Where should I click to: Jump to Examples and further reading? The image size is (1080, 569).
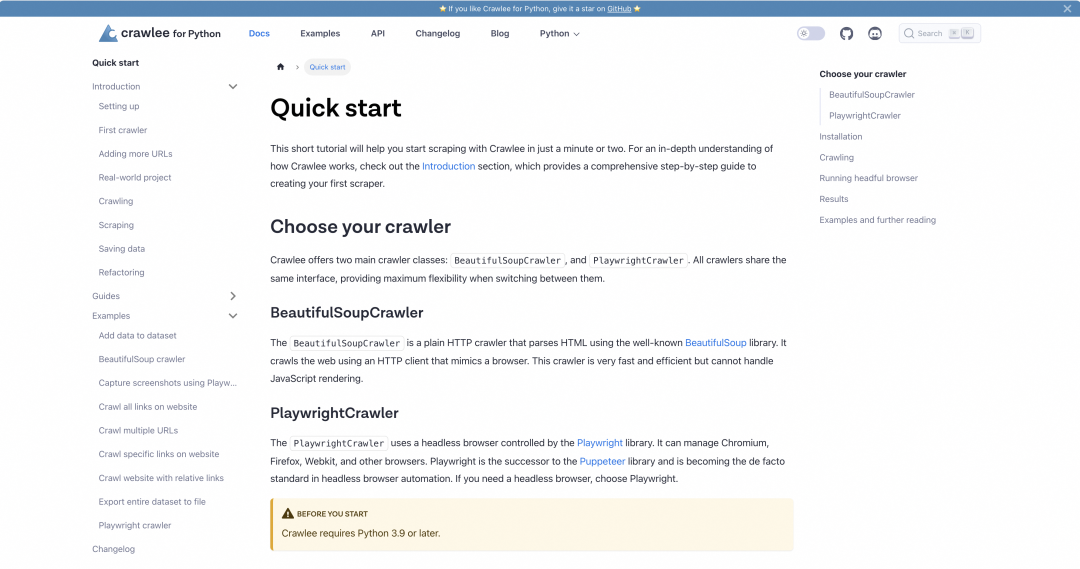click(x=877, y=220)
